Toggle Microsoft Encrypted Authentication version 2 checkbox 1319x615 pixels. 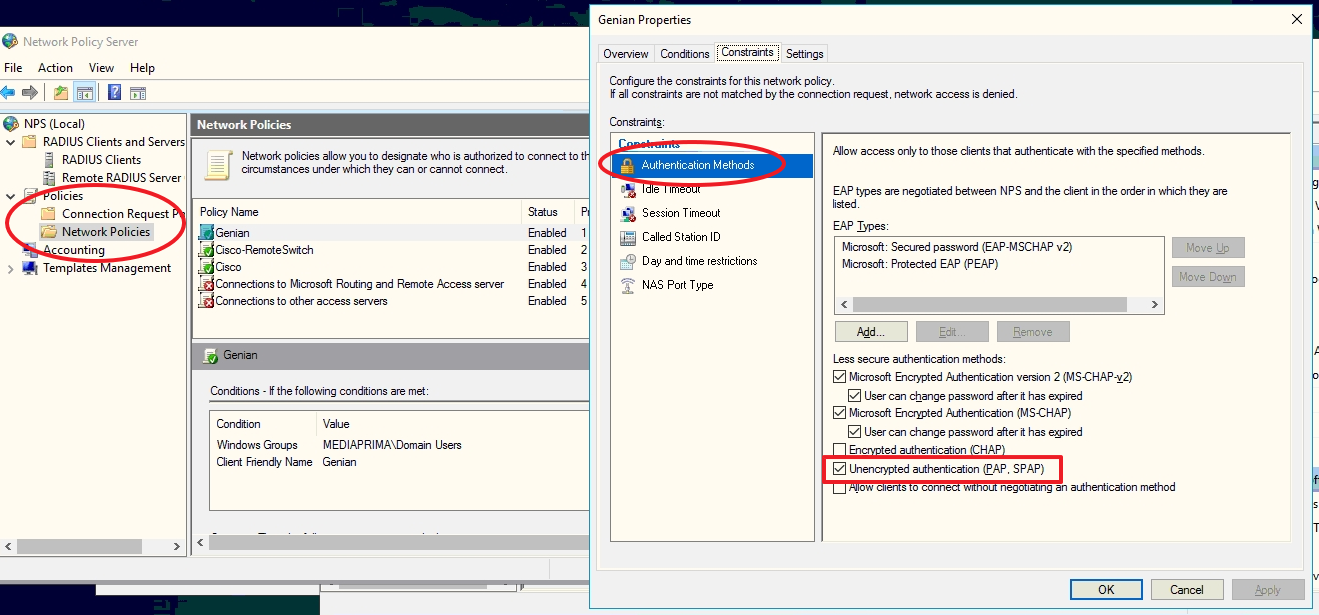coord(840,377)
